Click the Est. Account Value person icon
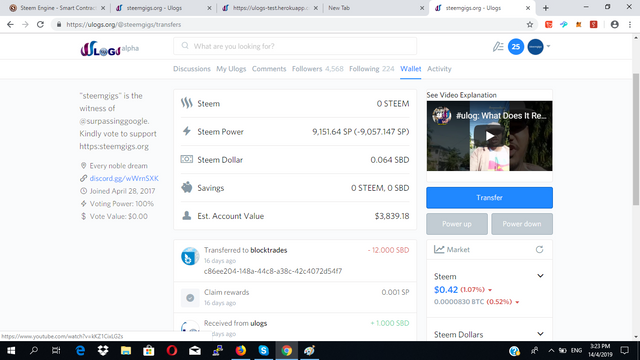The width and height of the screenshot is (640, 360). [x=187, y=216]
